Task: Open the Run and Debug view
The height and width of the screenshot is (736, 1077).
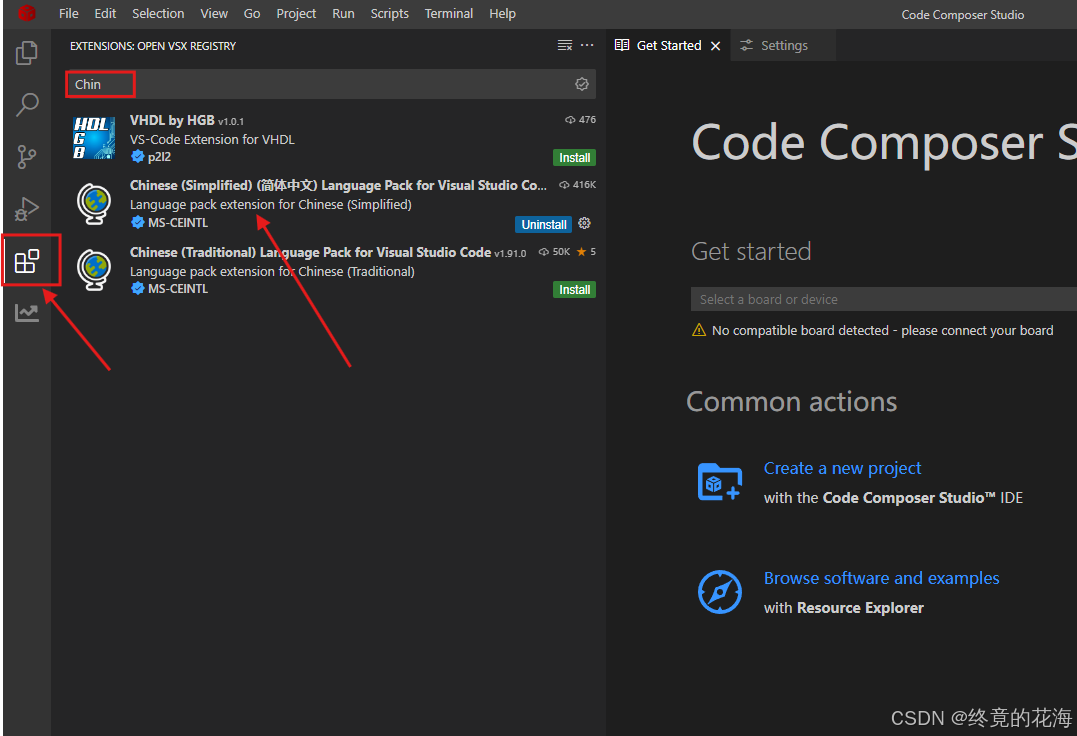Action: 27,209
